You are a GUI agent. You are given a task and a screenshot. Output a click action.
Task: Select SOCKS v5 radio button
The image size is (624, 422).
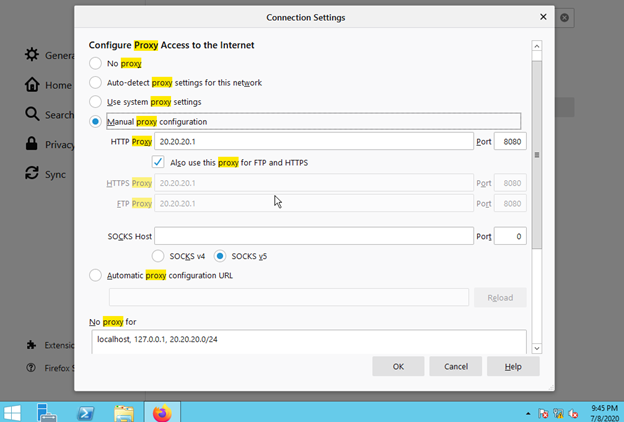pos(220,256)
